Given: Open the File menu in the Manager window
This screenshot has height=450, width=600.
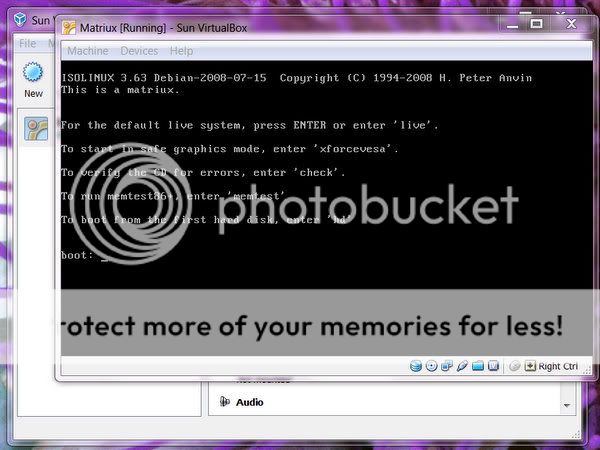Looking at the screenshot, I should point(28,43).
